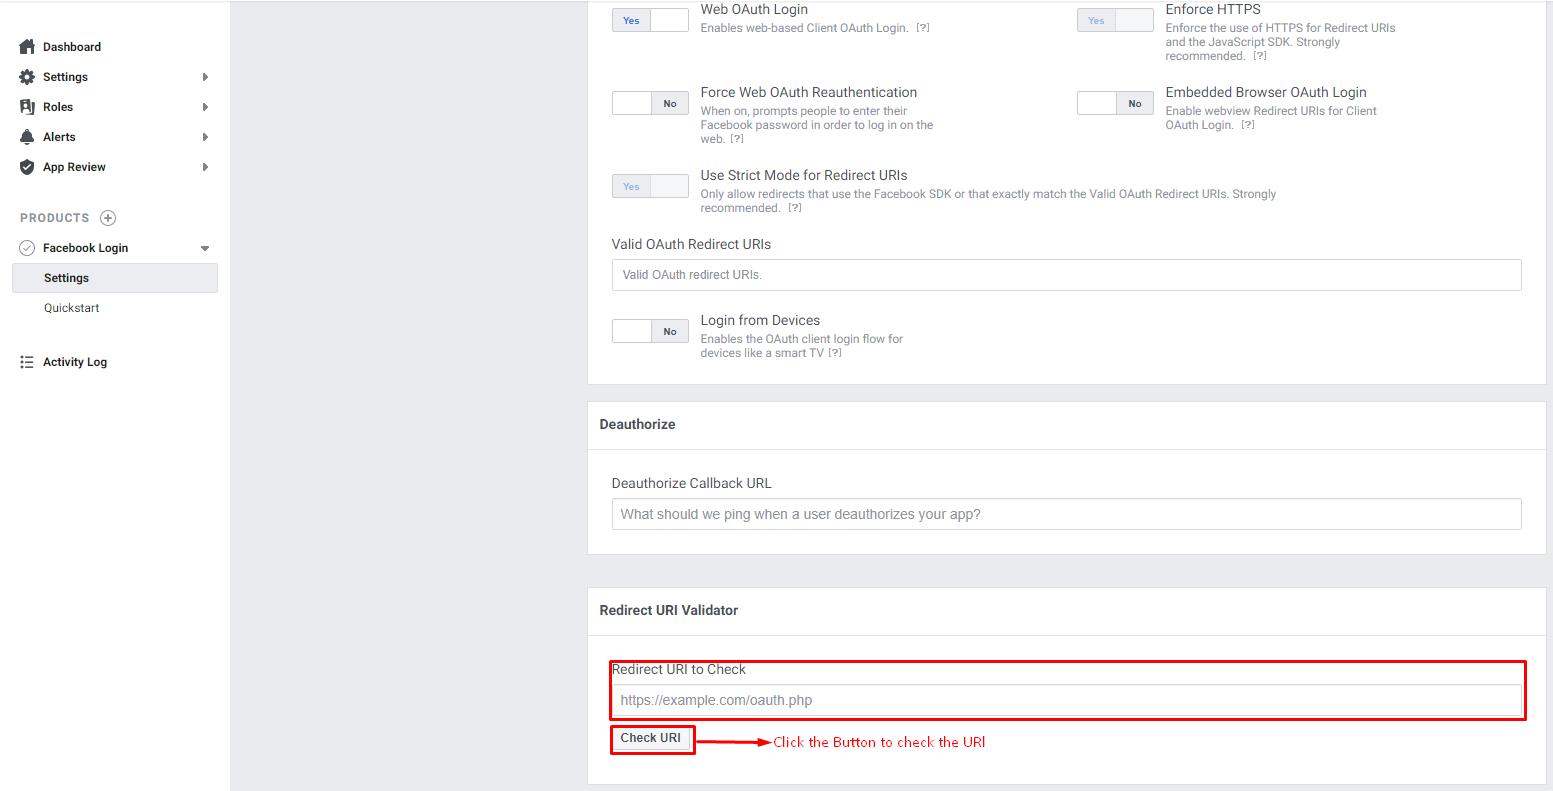This screenshot has height=791, width=1553.
Task: Click the Roles badge icon
Action: click(27, 107)
